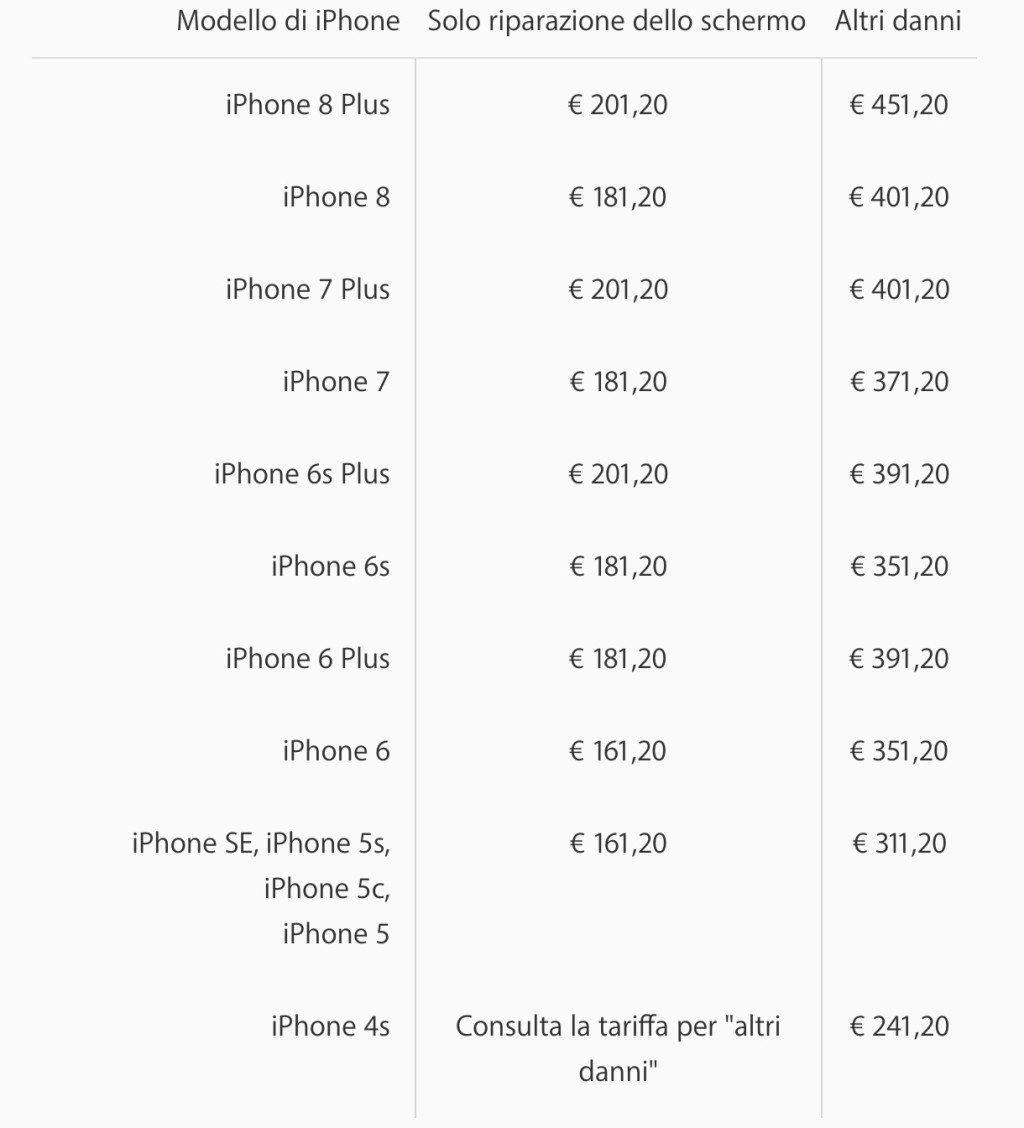
Task: Click the € 241,20 price for iPhone 4s
Action: (899, 1027)
